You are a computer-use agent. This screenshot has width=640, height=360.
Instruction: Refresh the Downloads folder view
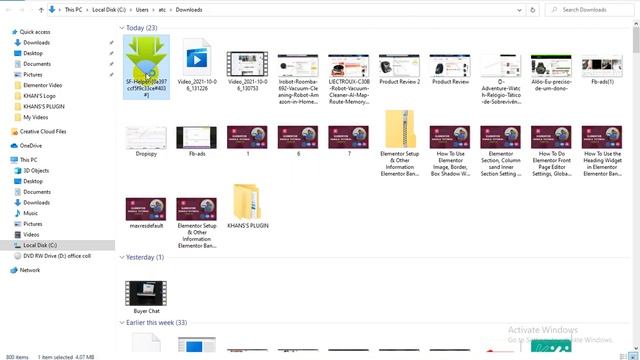(x=533, y=10)
